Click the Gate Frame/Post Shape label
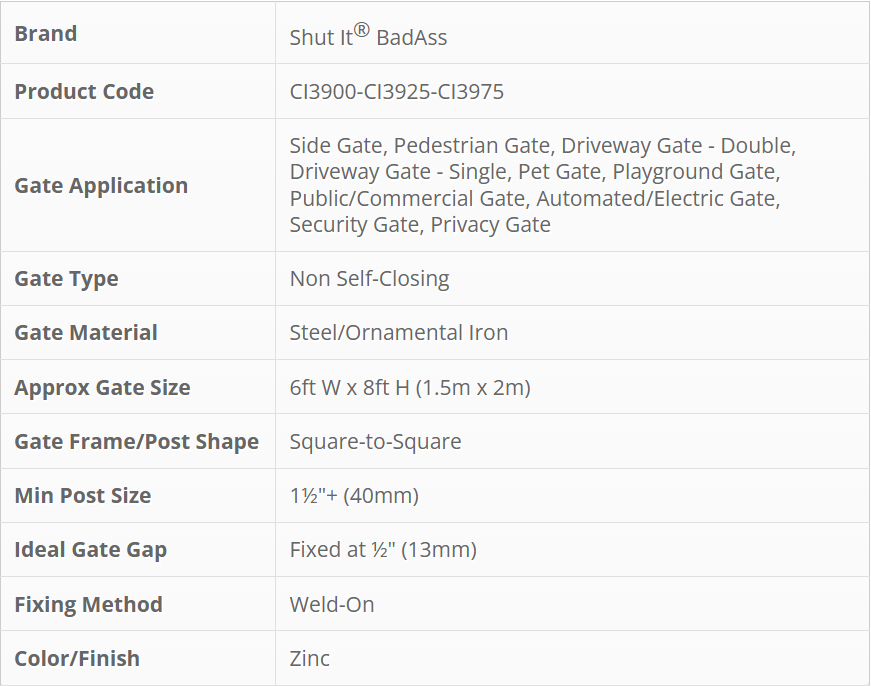The width and height of the screenshot is (871, 686). pyautogui.click(x=136, y=442)
